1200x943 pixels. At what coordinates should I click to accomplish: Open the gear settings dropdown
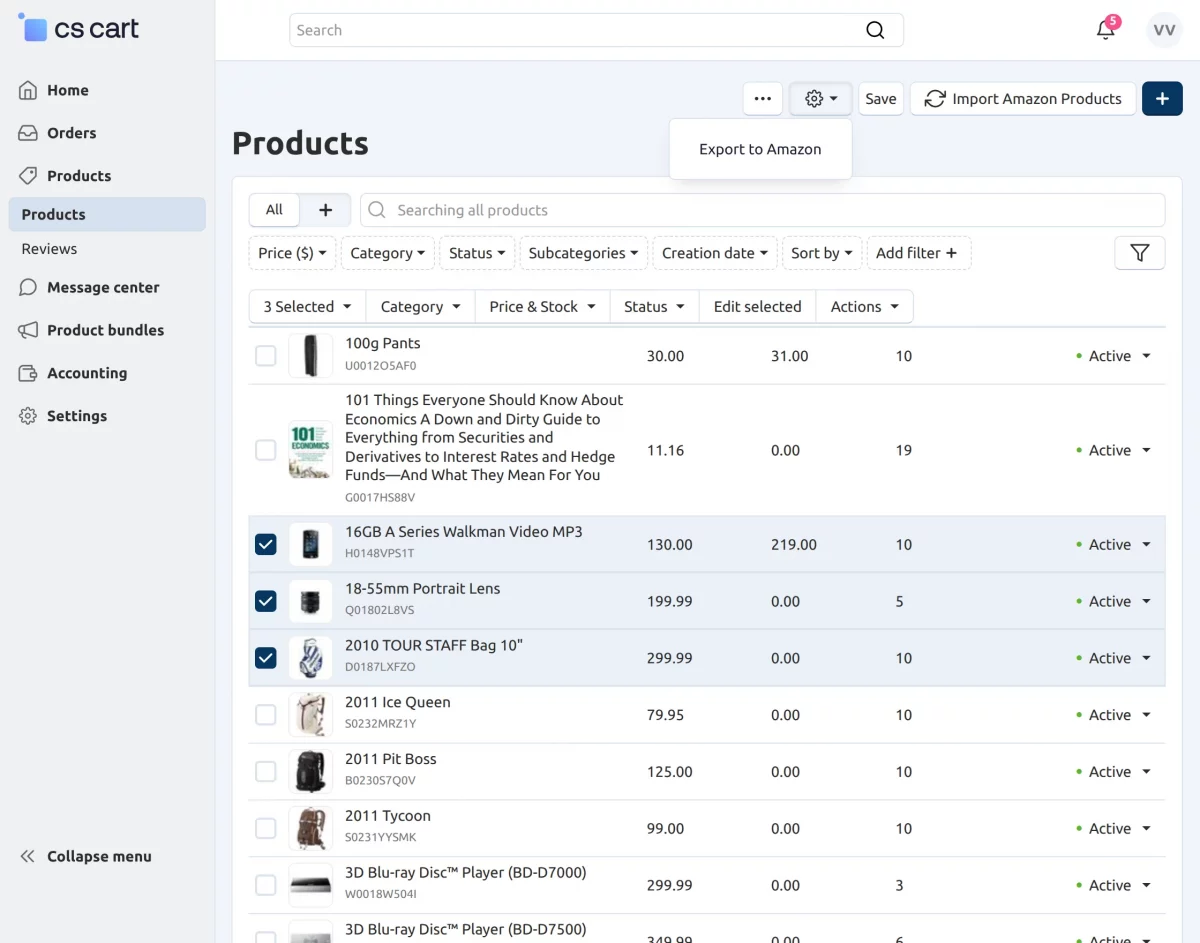(821, 99)
